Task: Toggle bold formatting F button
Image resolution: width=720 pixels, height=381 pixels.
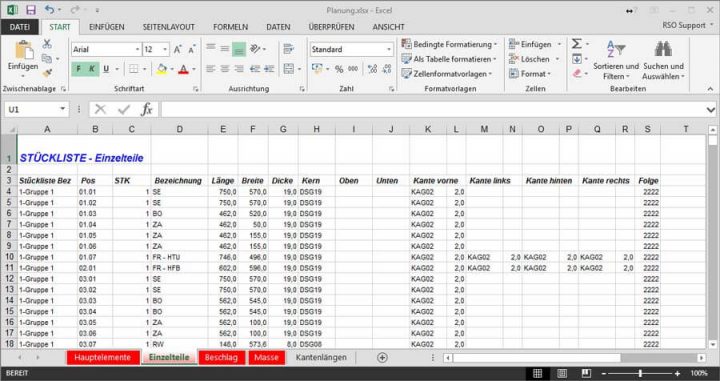Action: pos(79,69)
